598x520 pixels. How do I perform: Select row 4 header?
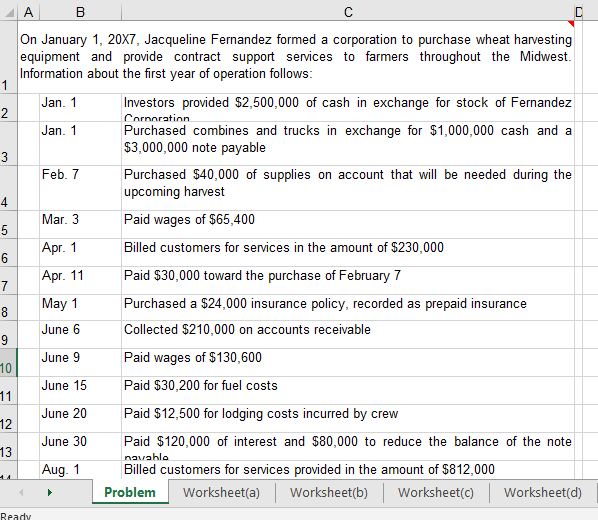(8, 188)
